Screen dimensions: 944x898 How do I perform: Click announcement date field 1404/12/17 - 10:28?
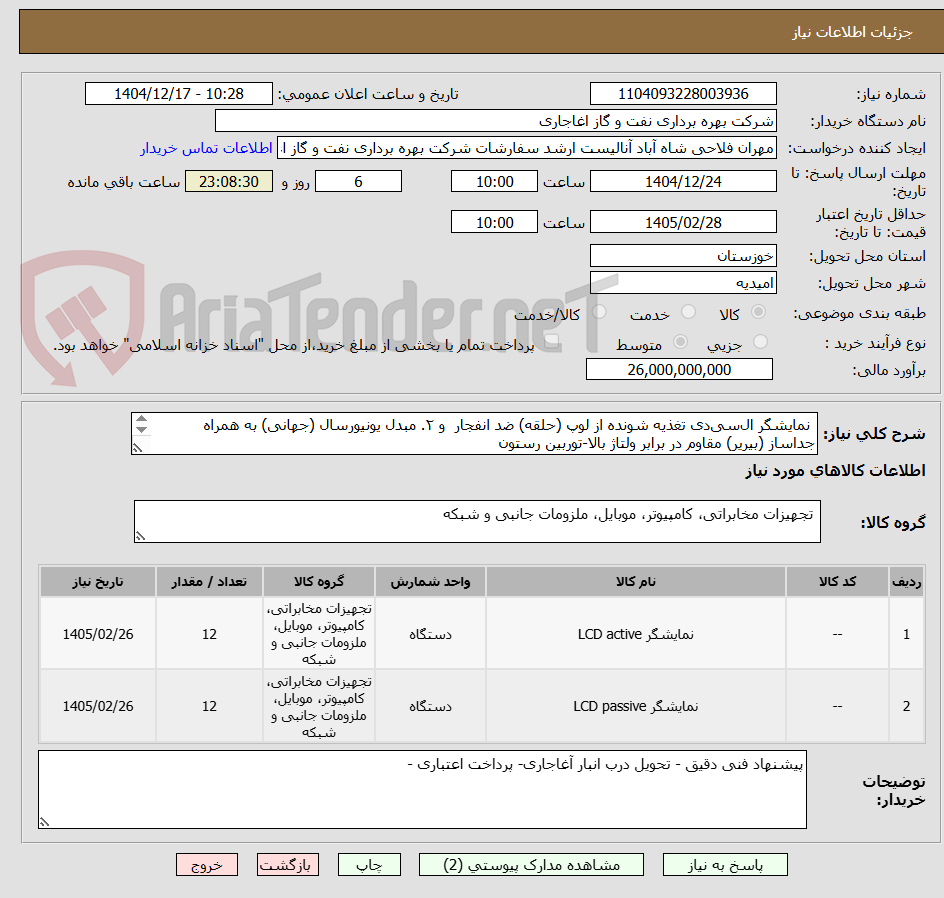179,94
